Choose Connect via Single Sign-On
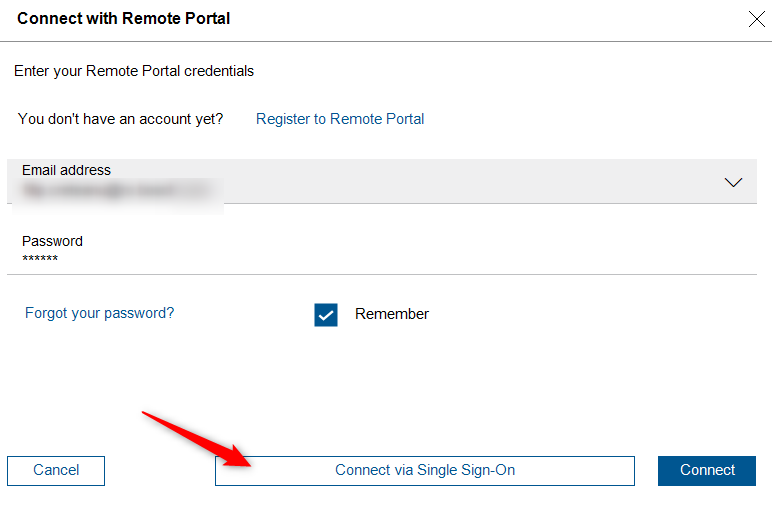Viewport: 772px width, 505px height. (x=425, y=470)
